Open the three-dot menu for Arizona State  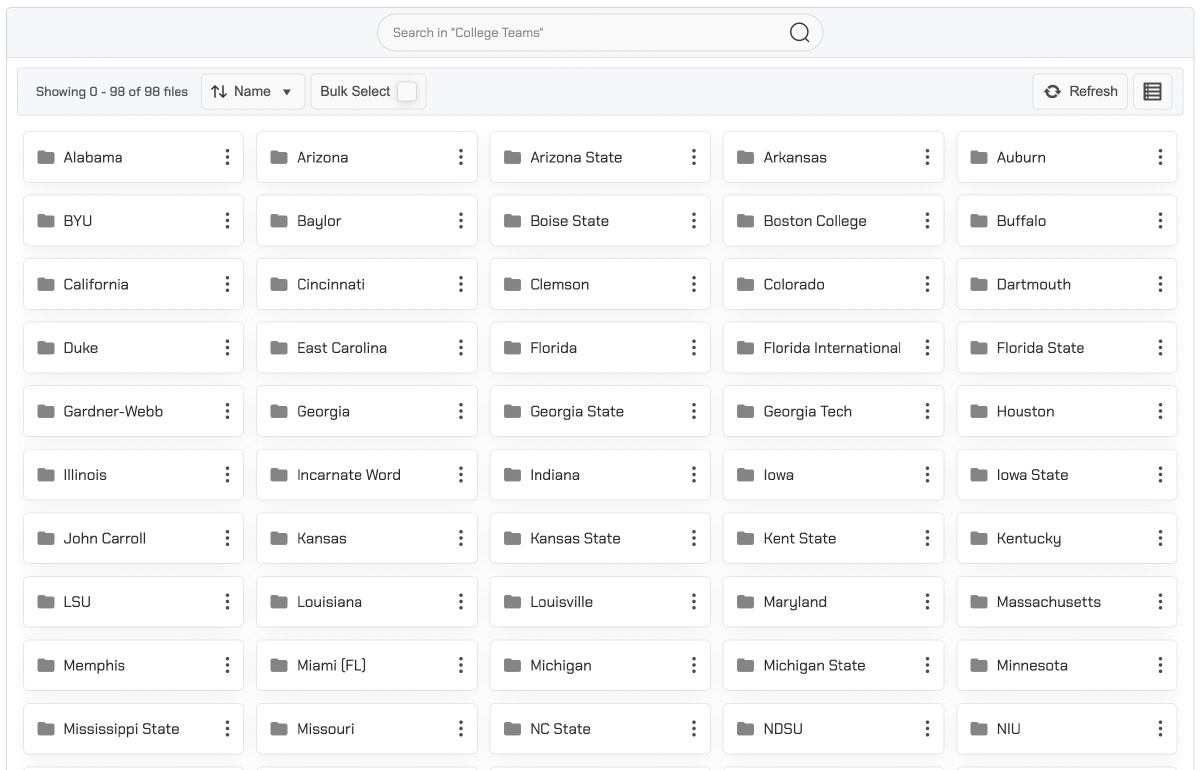pos(694,157)
